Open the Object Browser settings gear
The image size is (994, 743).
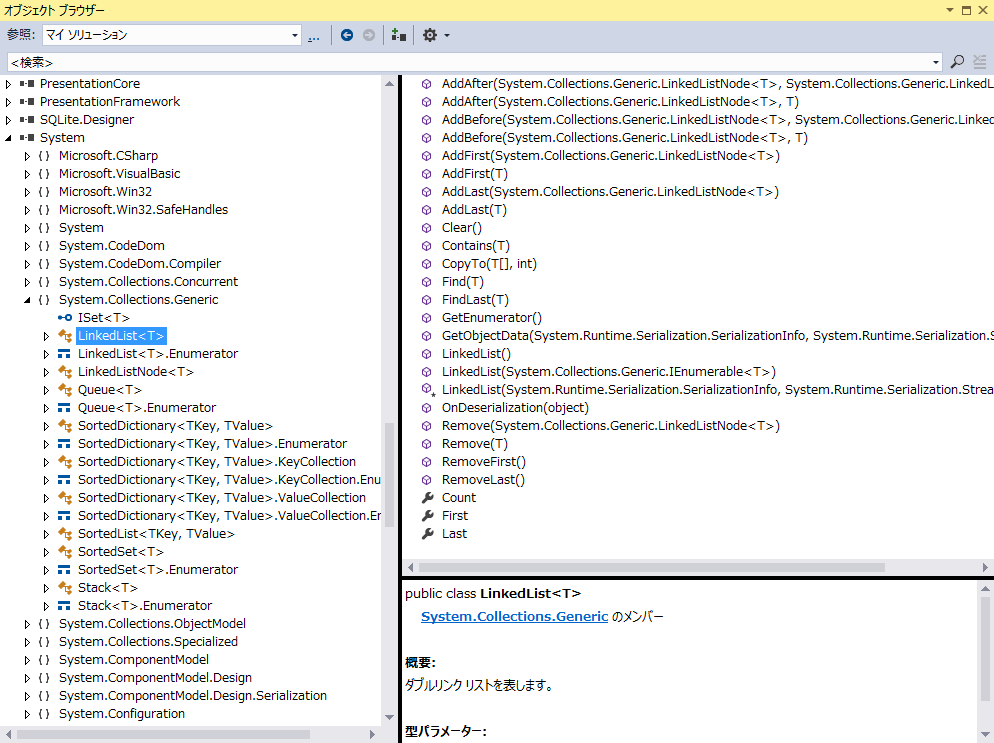[430, 36]
